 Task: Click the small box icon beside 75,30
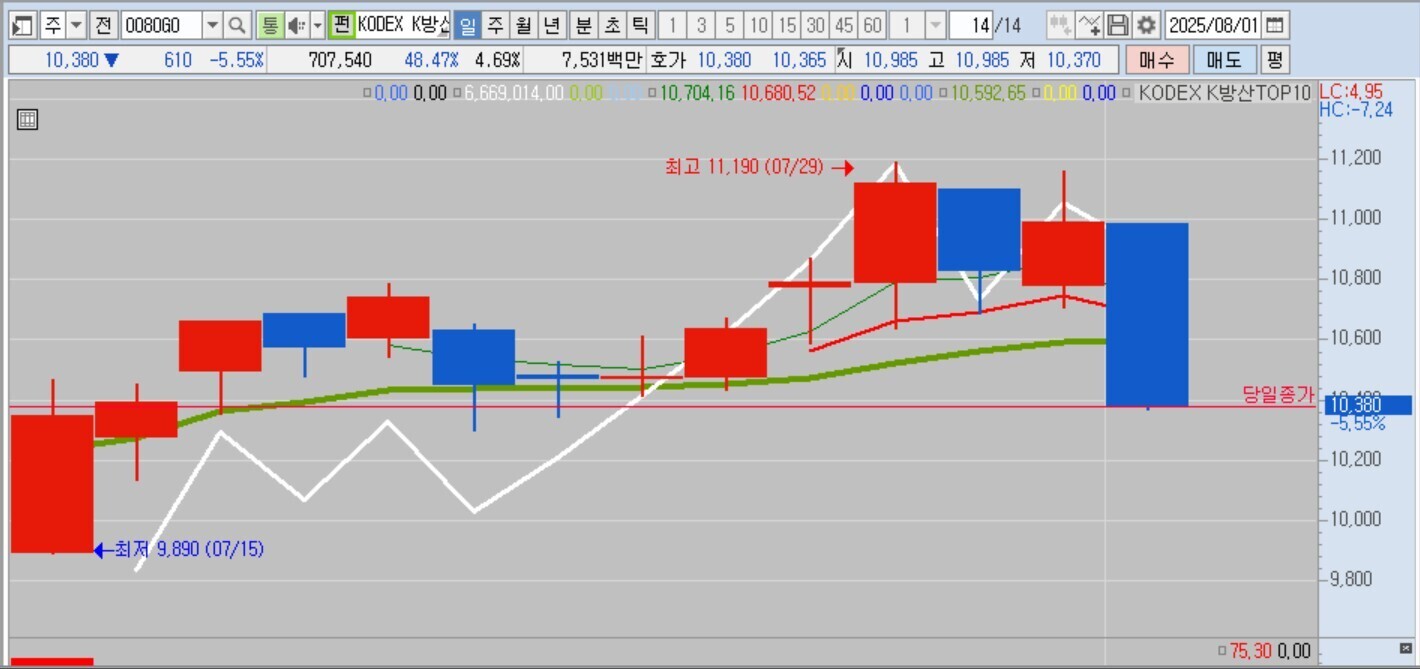(1223, 651)
